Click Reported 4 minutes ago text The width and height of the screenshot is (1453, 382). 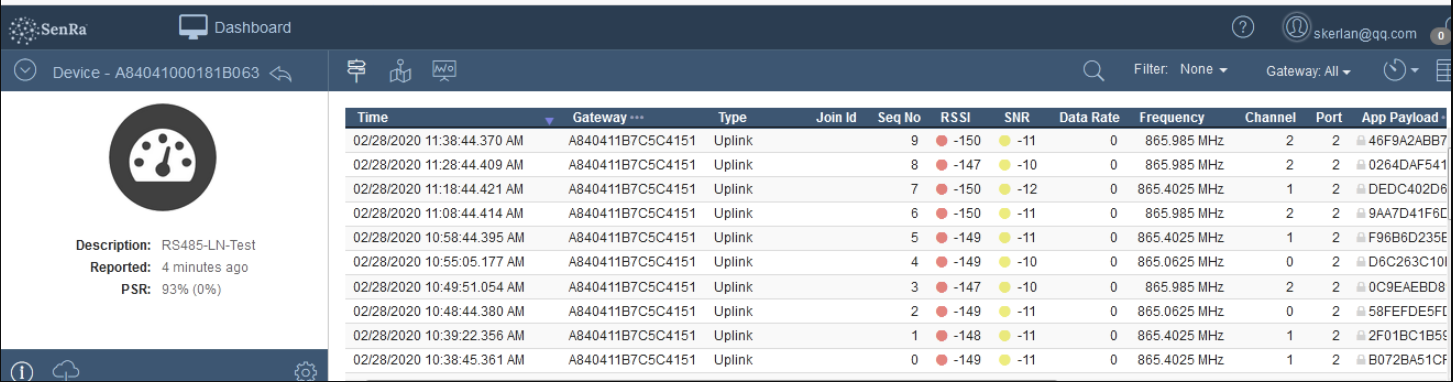[x=204, y=267]
